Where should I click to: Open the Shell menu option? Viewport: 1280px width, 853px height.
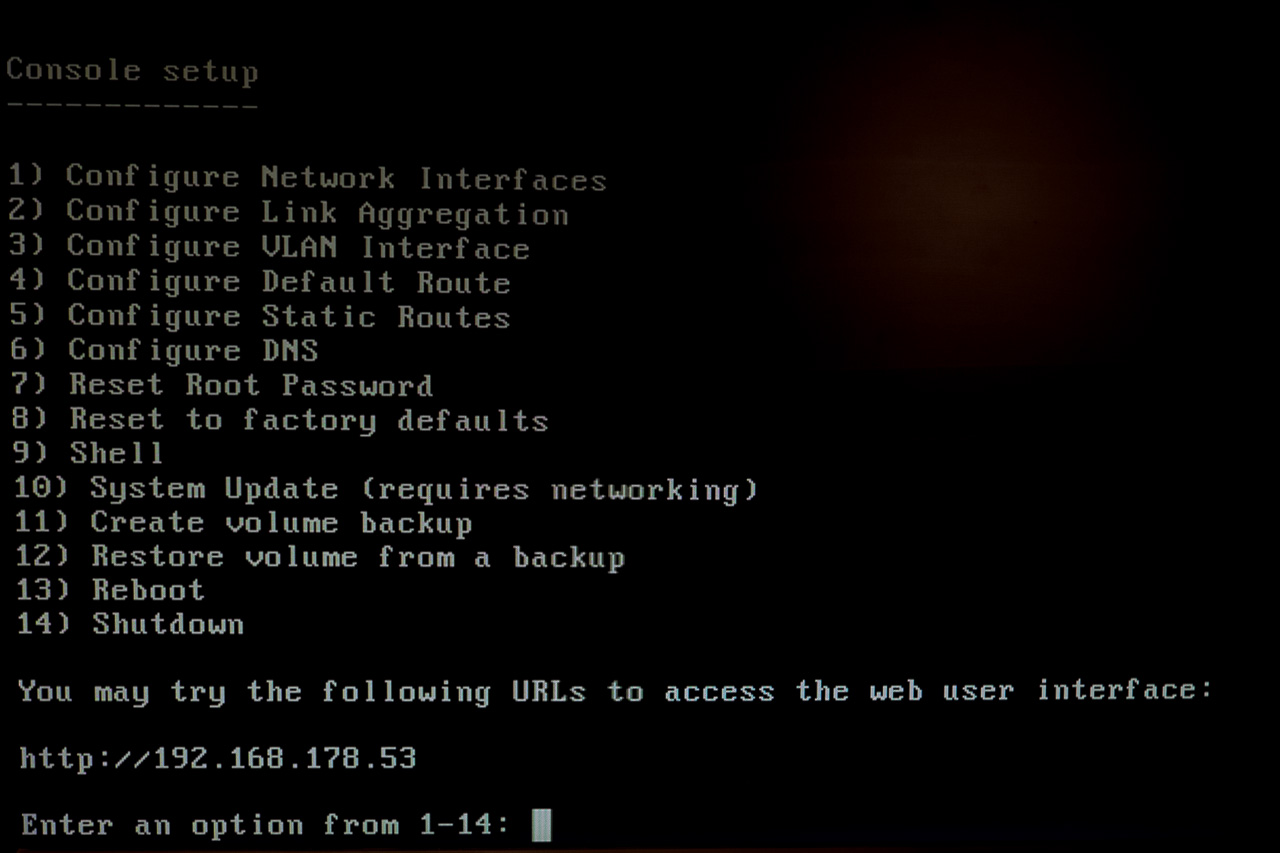tap(87, 453)
